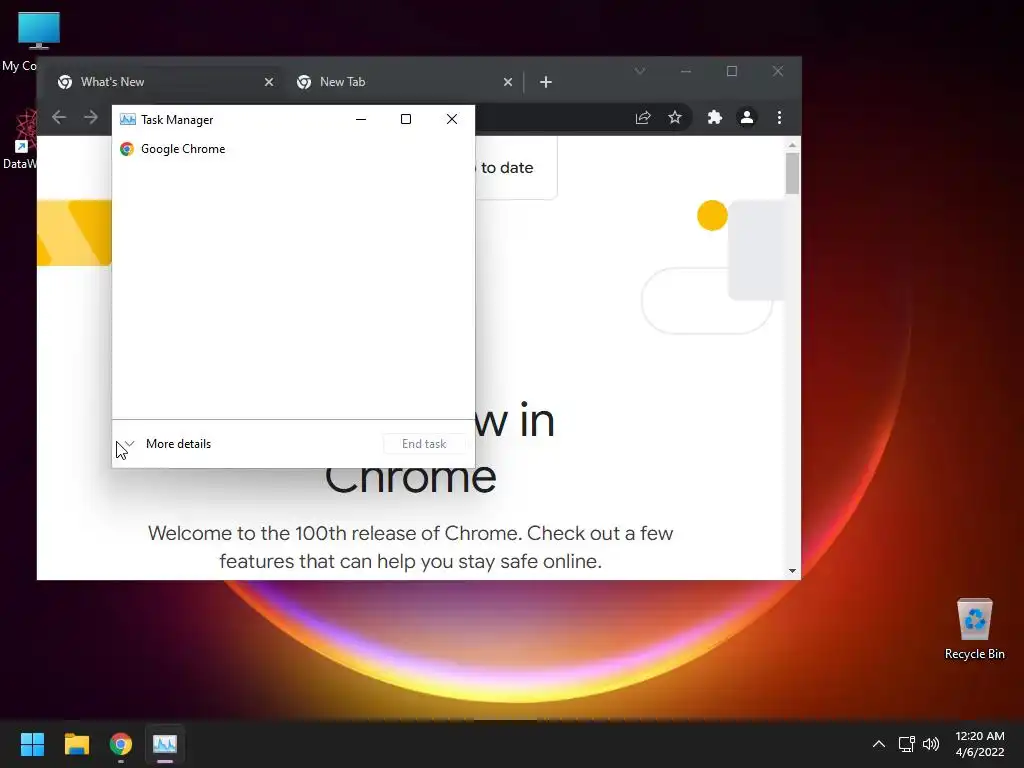Screen dimensions: 1024x768
Task: Select Google Chrome row in Task Manager
Action: tap(293, 149)
